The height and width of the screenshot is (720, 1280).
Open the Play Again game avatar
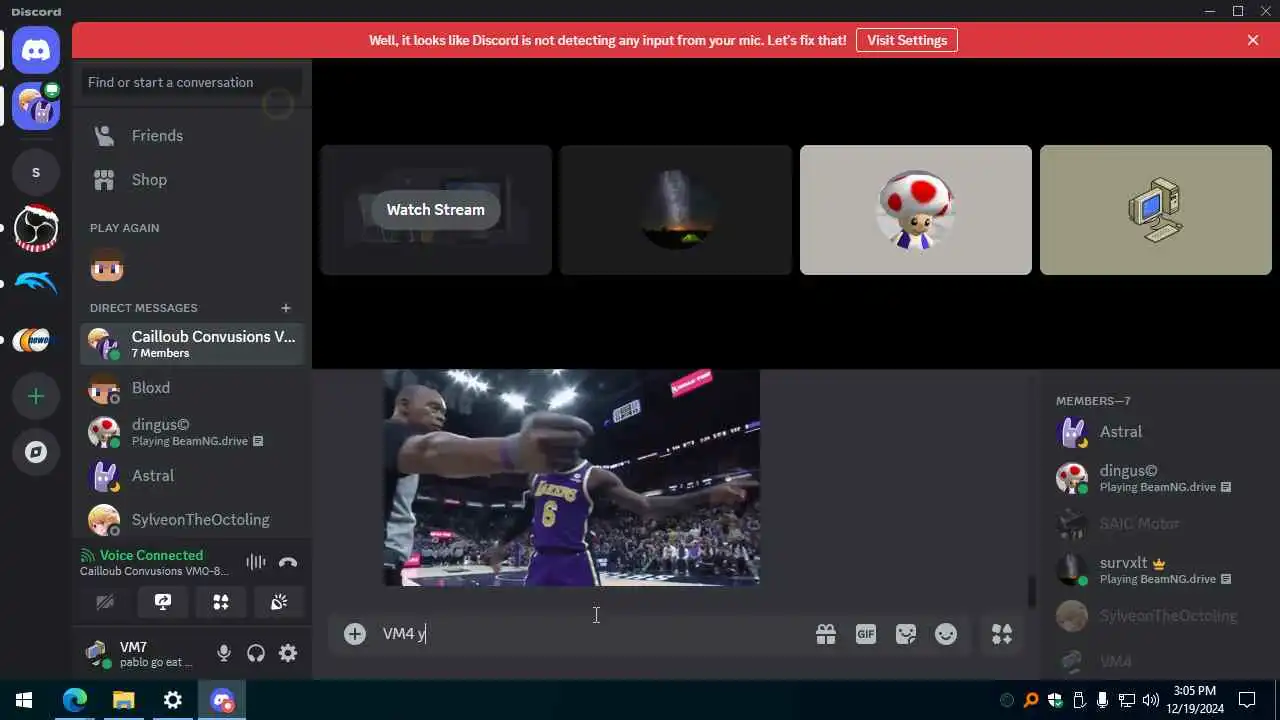106,267
